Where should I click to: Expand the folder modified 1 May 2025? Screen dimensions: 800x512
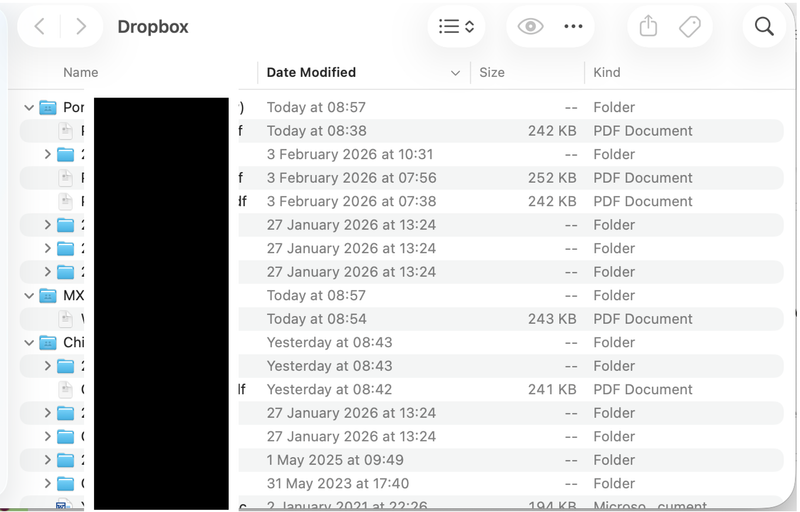point(47,460)
